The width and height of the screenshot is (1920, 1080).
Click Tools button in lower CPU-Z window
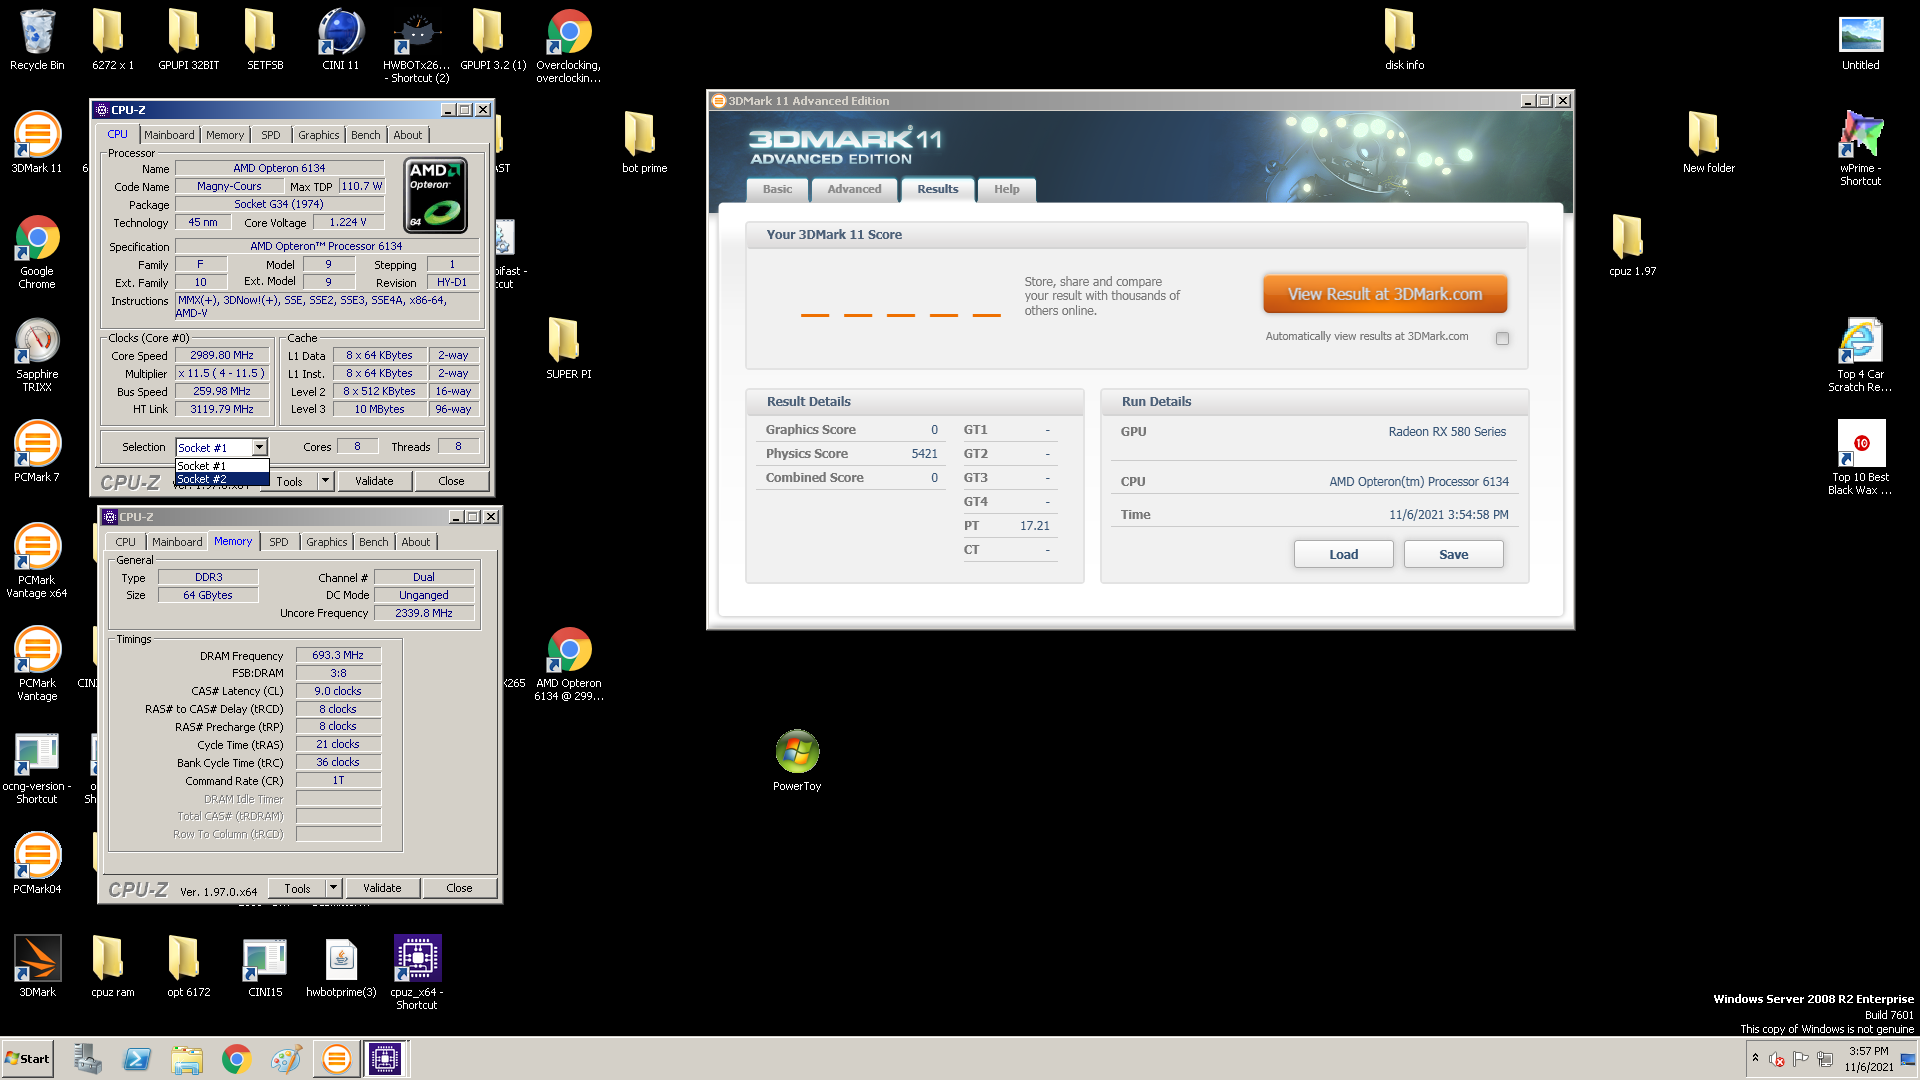tap(297, 888)
